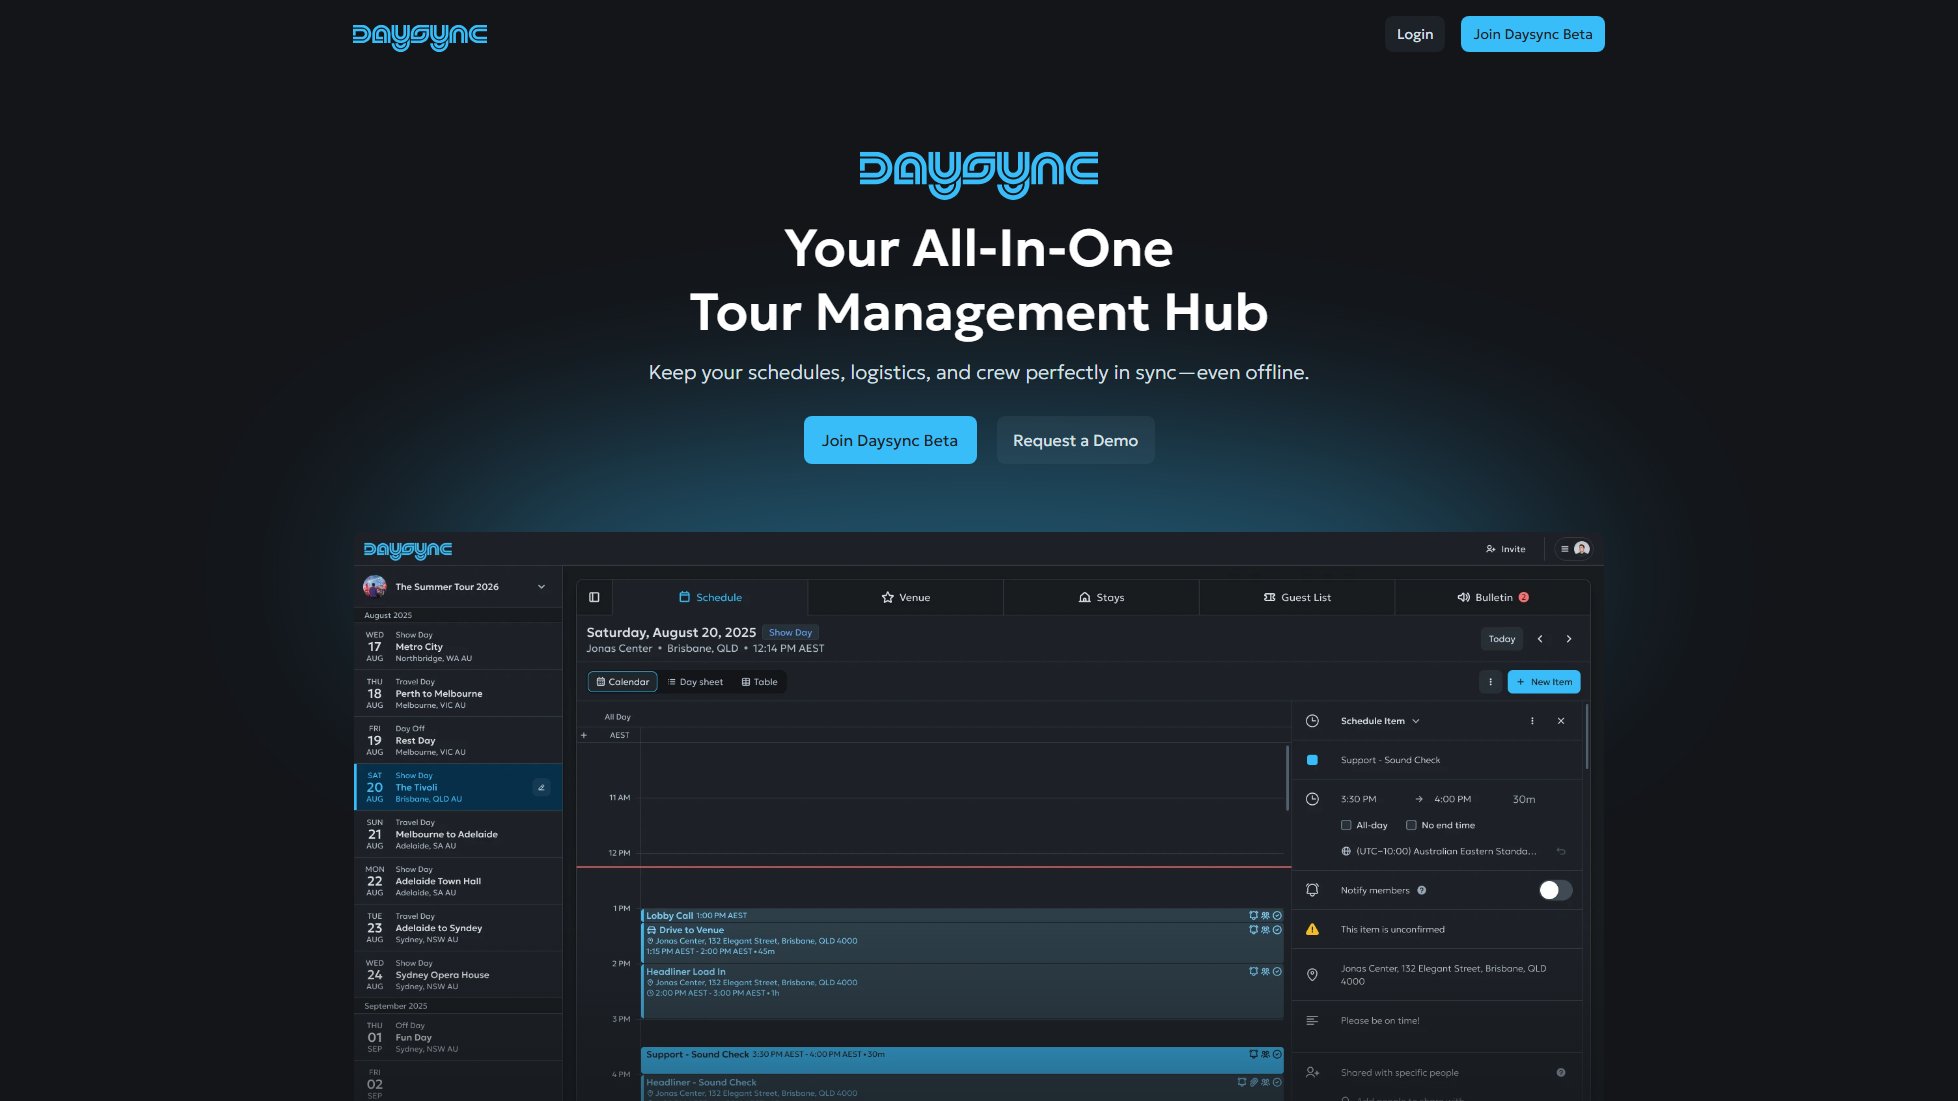Collapse the sidebar panel toggle icon
This screenshot has height=1101, width=1958.
[x=594, y=596]
